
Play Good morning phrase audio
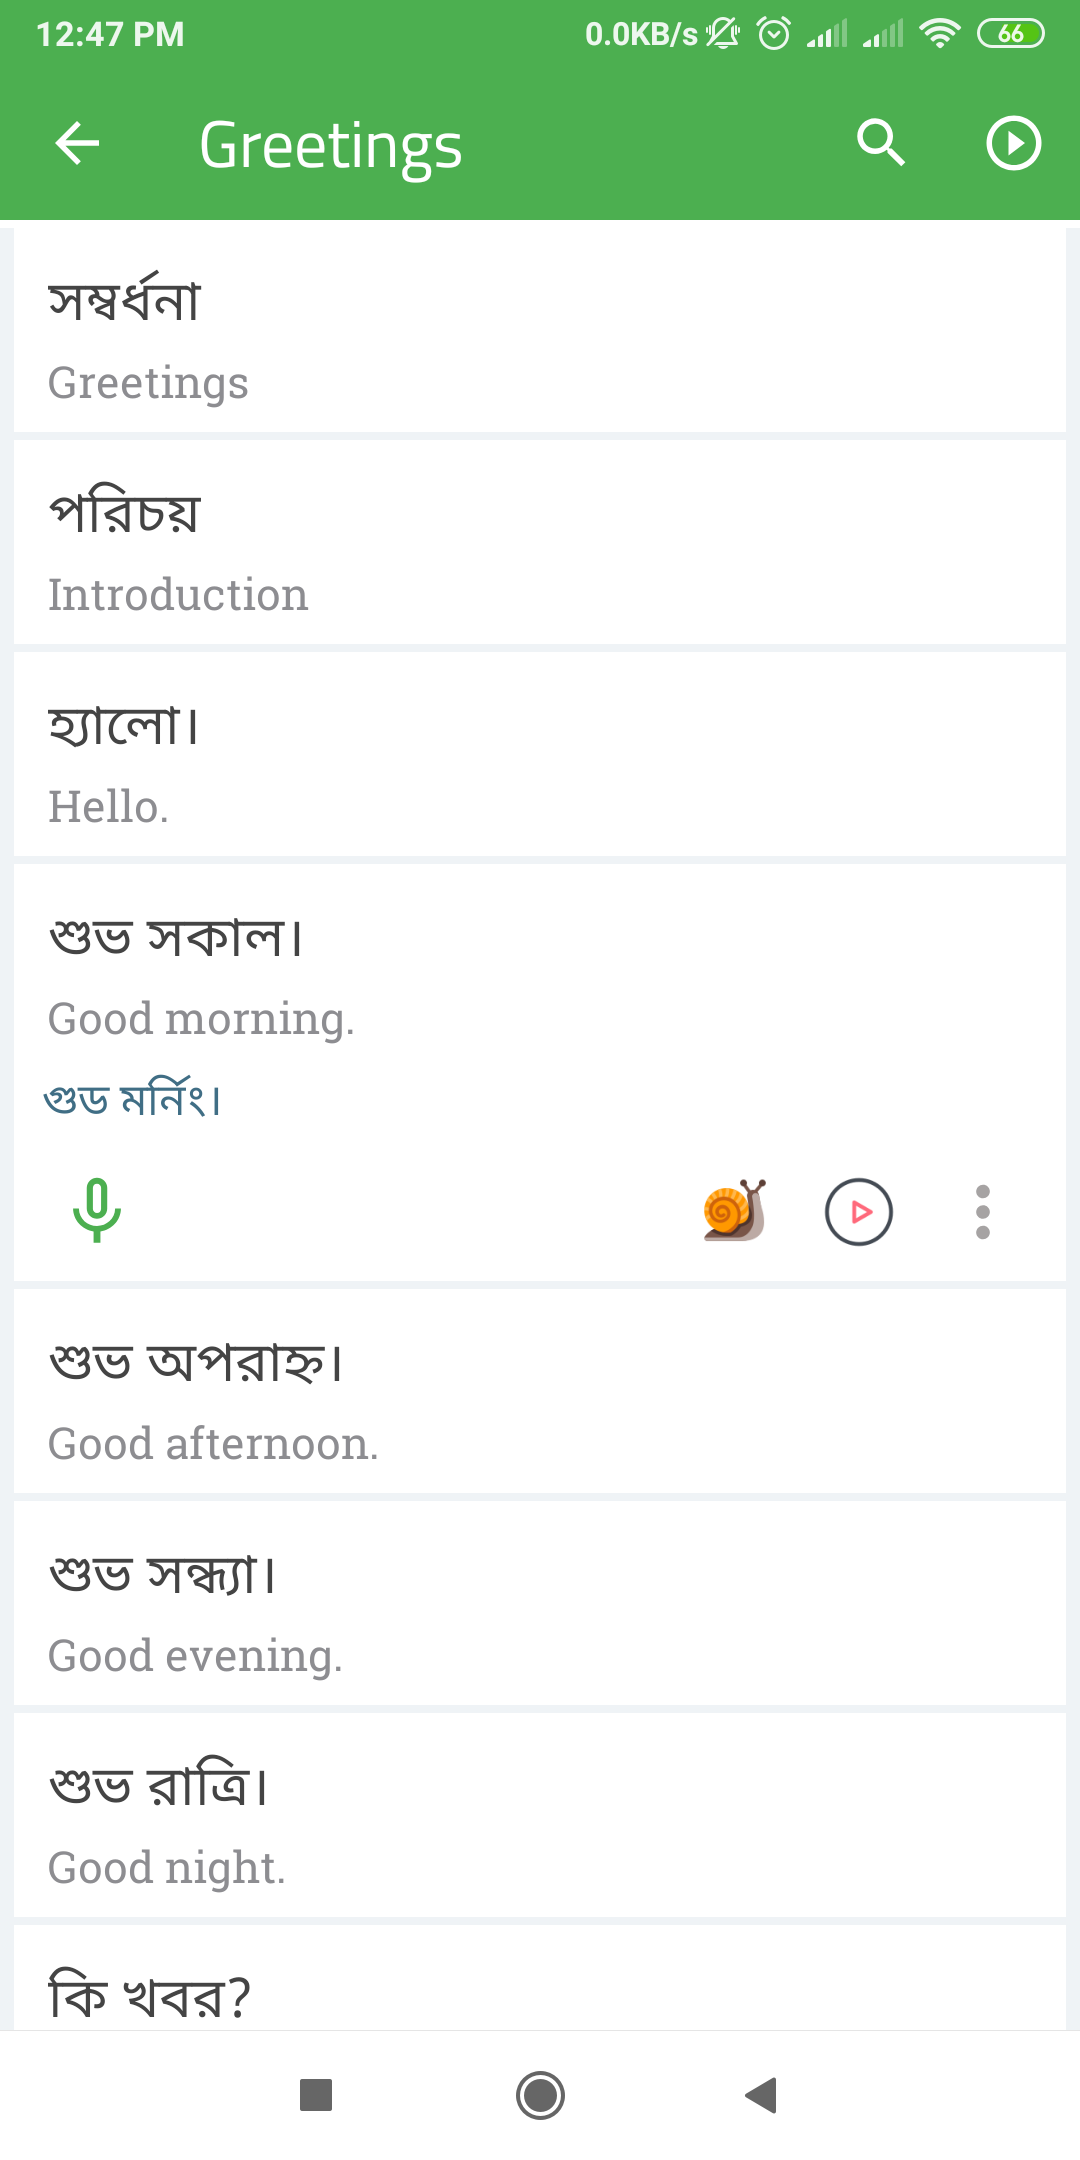point(859,1212)
